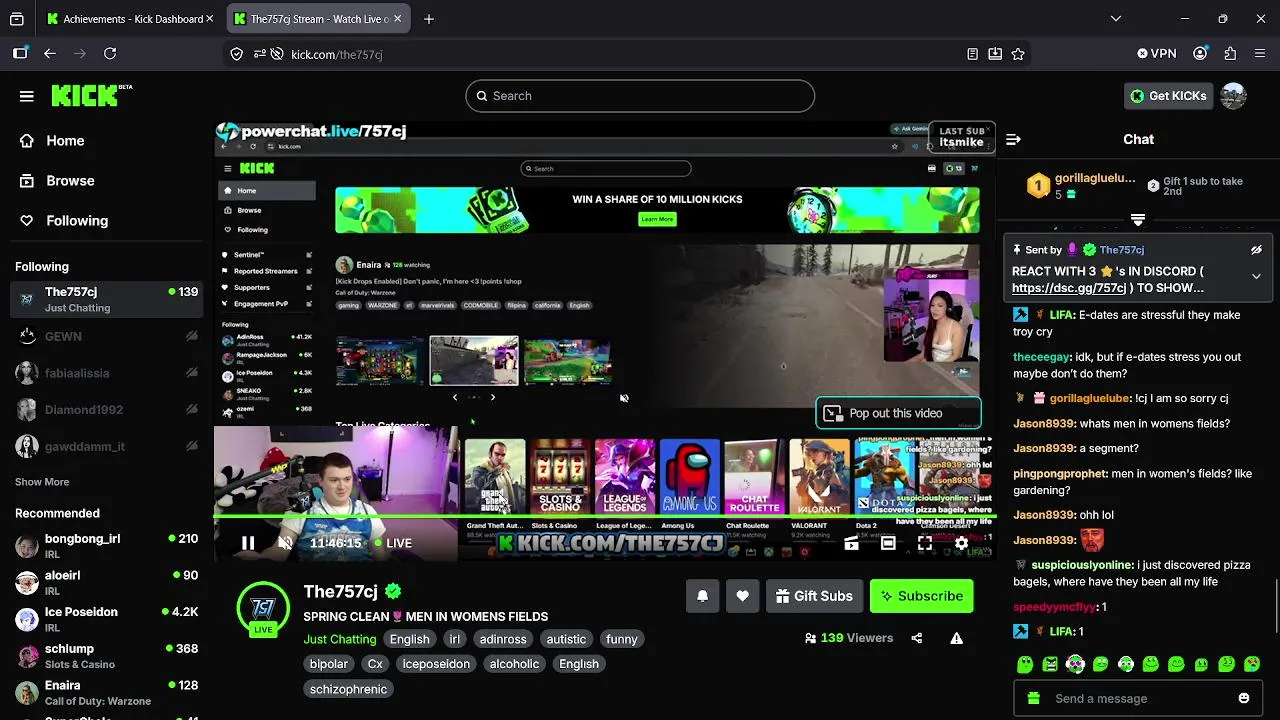Bookmark this page with star
Image resolution: width=1280 pixels, height=720 pixels.
[1018, 54]
